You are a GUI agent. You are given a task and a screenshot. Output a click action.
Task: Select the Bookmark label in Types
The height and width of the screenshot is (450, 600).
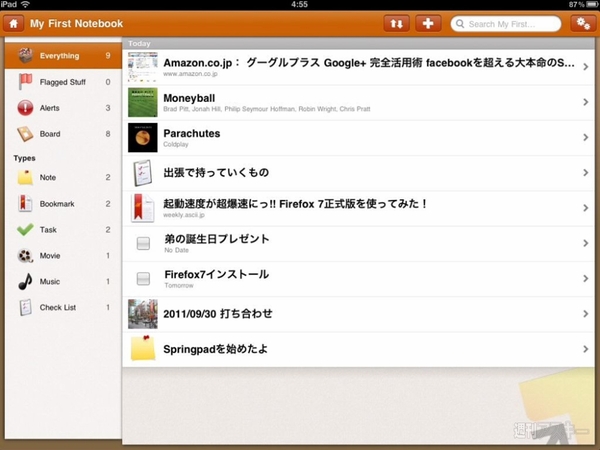pyautogui.click(x=57, y=204)
